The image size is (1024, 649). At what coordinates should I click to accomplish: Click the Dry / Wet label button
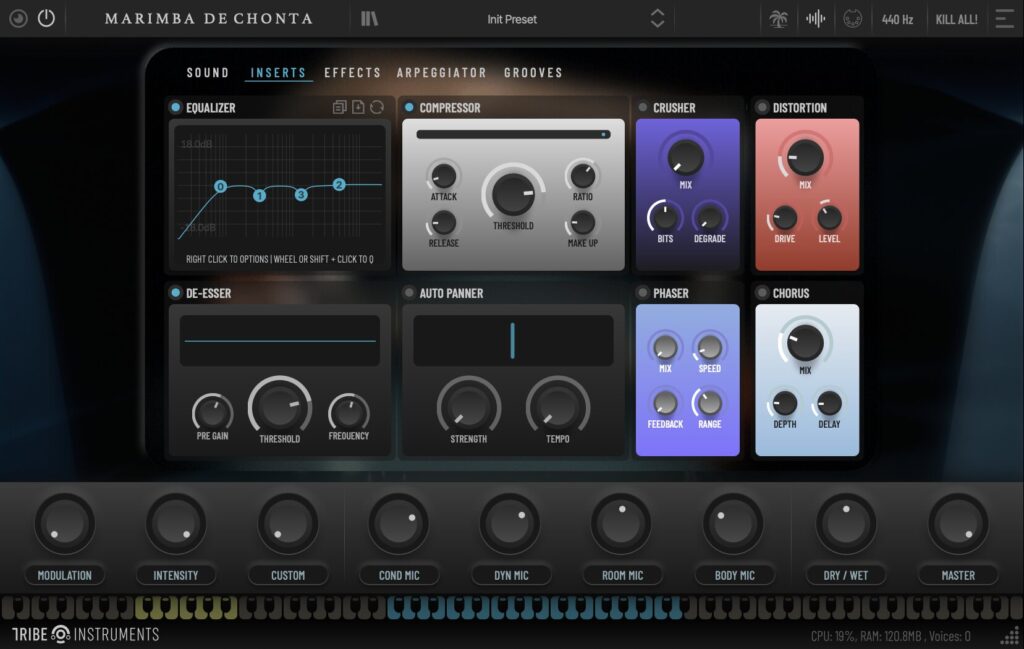[846, 575]
